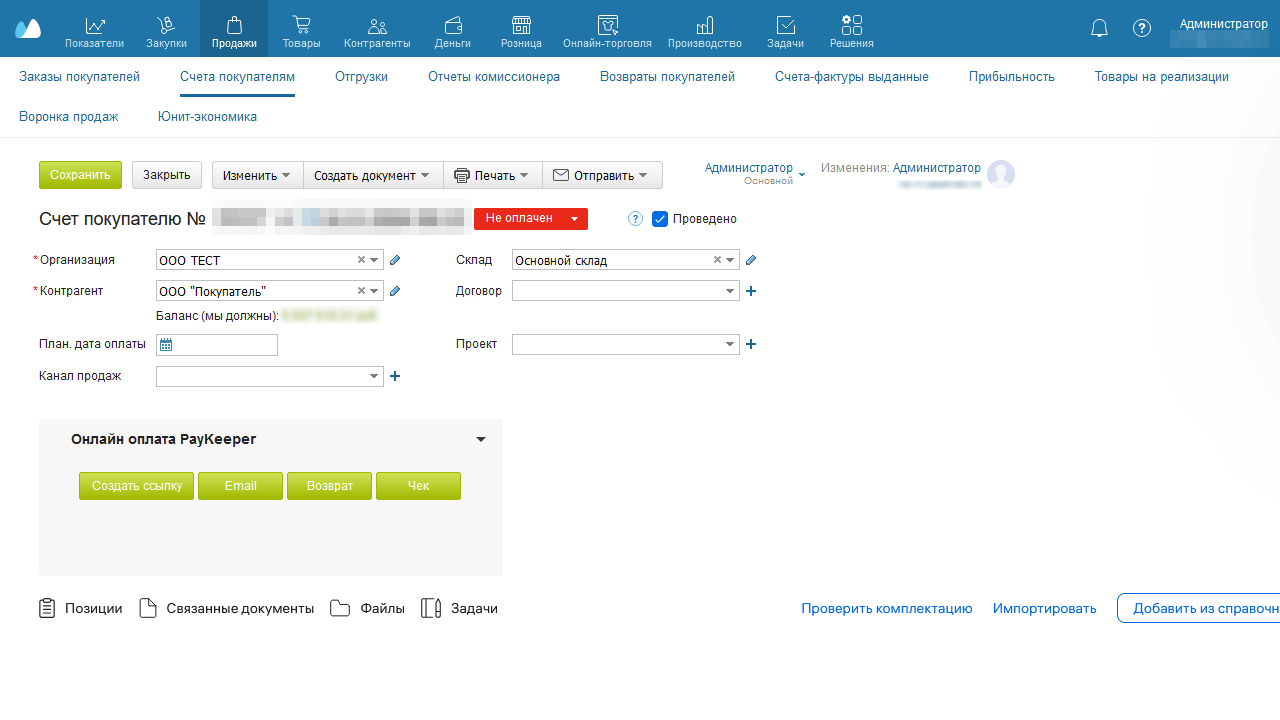
Task: Edit organization with pencil icon
Action: pos(395,260)
